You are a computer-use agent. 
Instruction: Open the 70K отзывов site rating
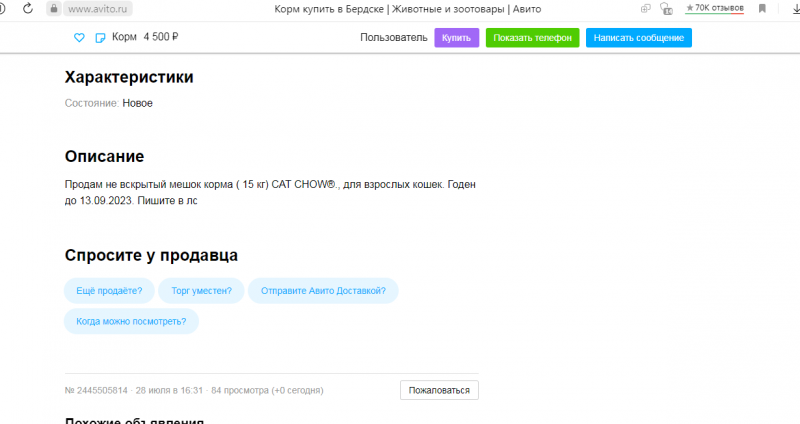714,9
